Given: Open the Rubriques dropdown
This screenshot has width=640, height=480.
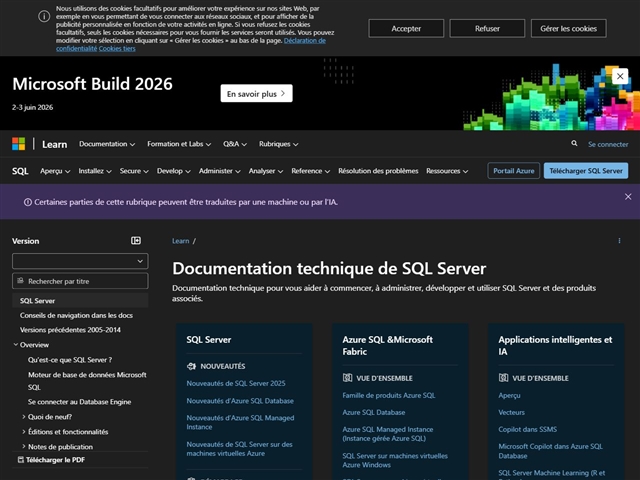Looking at the screenshot, I should tap(278, 144).
